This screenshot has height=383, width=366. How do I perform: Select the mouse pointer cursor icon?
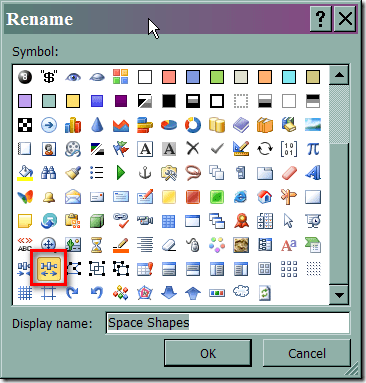288,221
